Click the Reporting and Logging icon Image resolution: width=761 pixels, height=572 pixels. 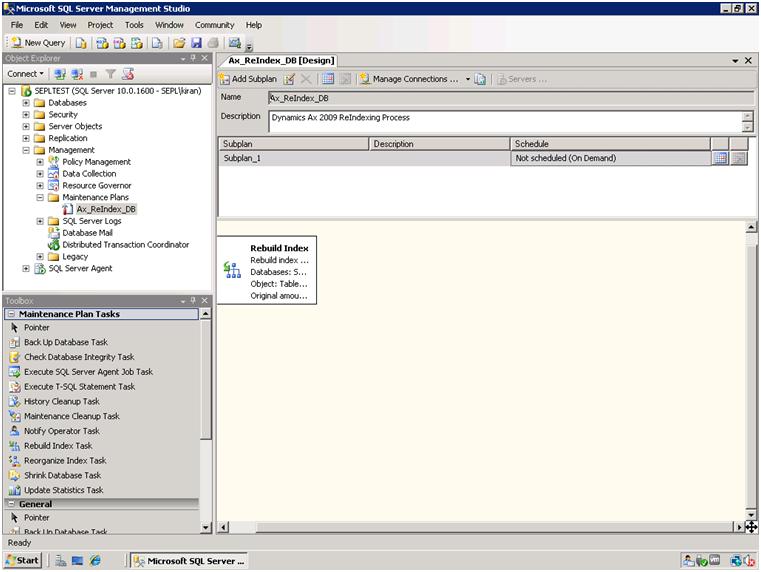(x=480, y=79)
